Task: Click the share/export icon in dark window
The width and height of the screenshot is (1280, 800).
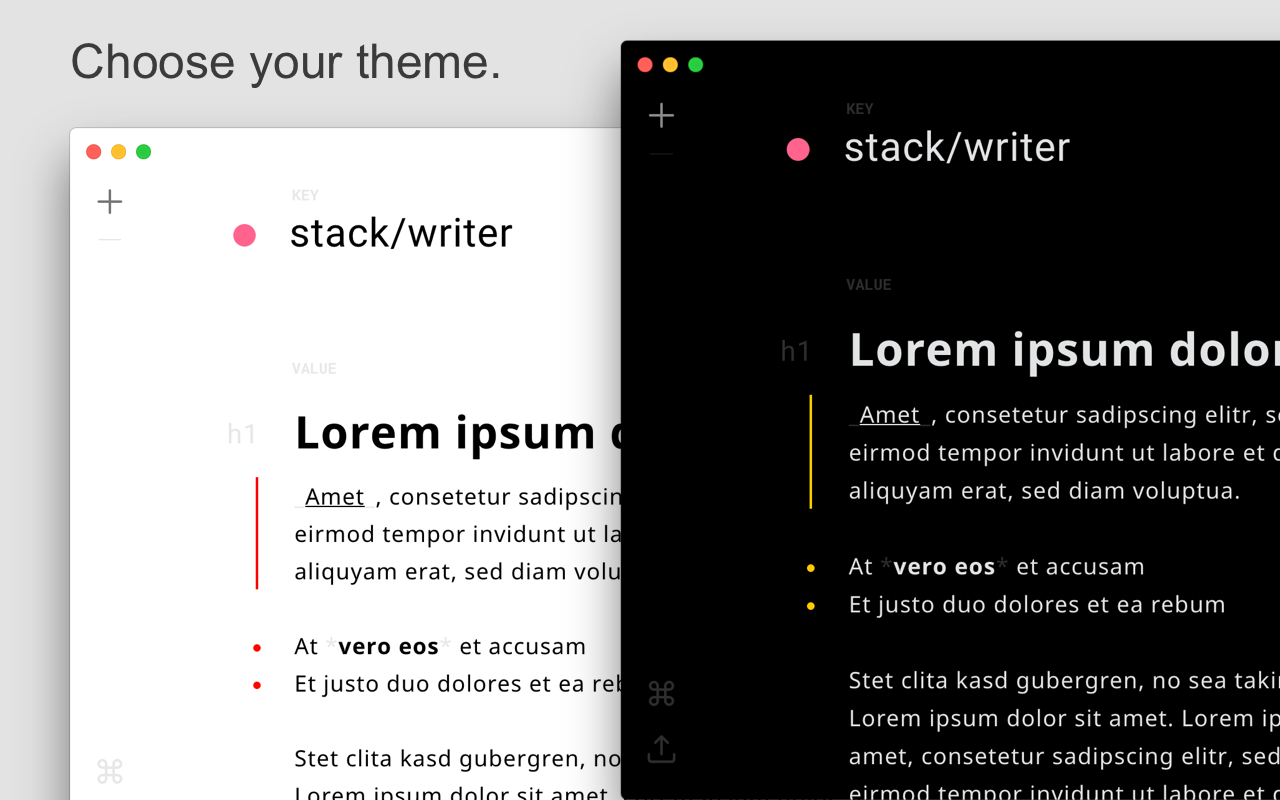Action: click(x=661, y=749)
